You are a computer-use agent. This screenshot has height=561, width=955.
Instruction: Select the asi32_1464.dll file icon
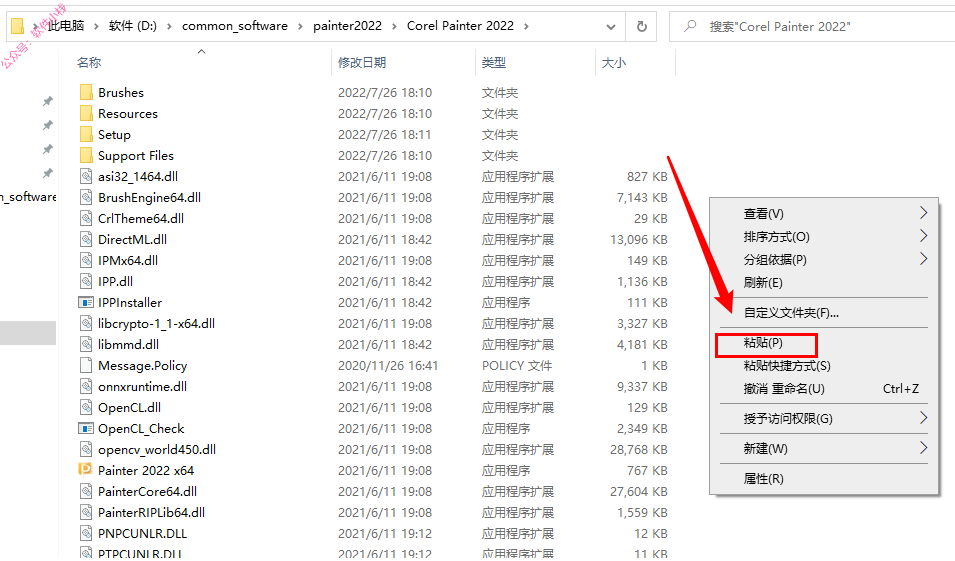click(x=86, y=177)
